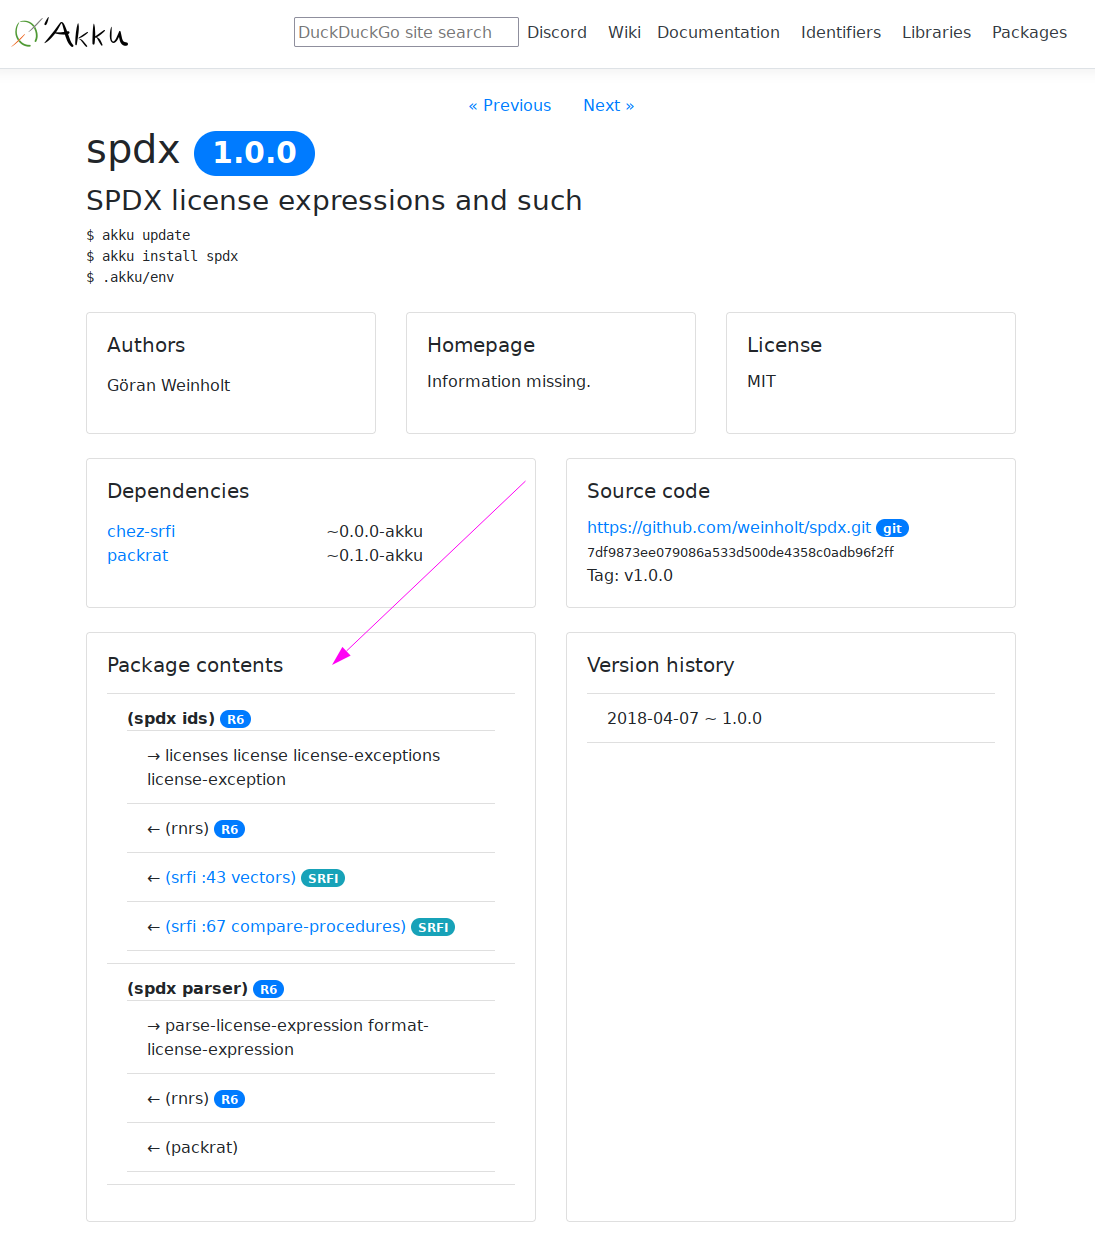The image size is (1095, 1234).
Task: Open the GitHub repository for spdx
Action: point(728,527)
